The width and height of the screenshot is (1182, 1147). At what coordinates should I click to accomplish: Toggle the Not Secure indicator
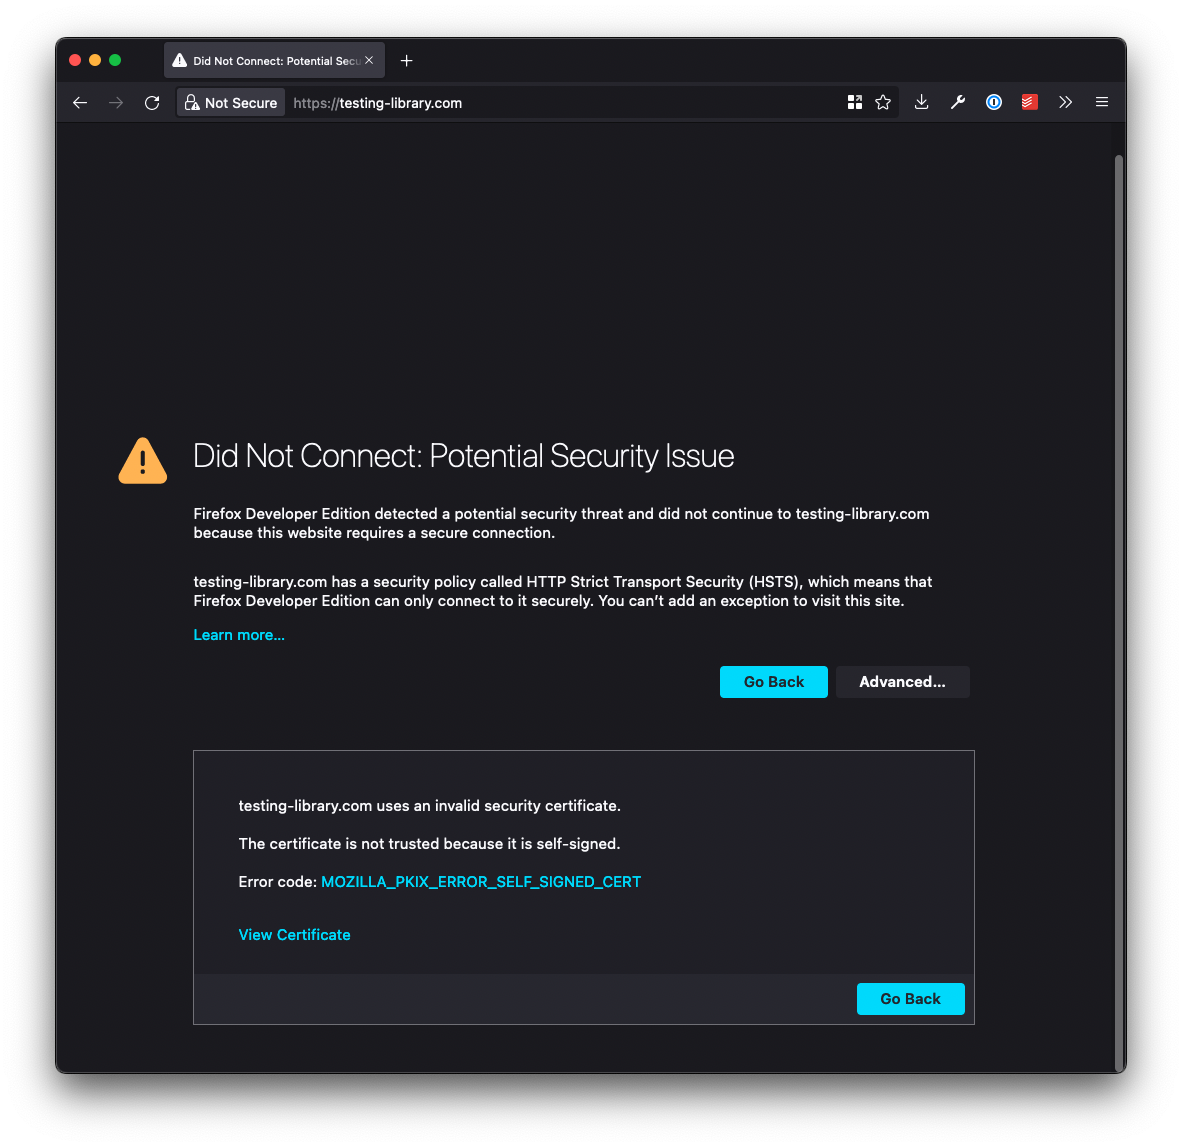click(230, 102)
